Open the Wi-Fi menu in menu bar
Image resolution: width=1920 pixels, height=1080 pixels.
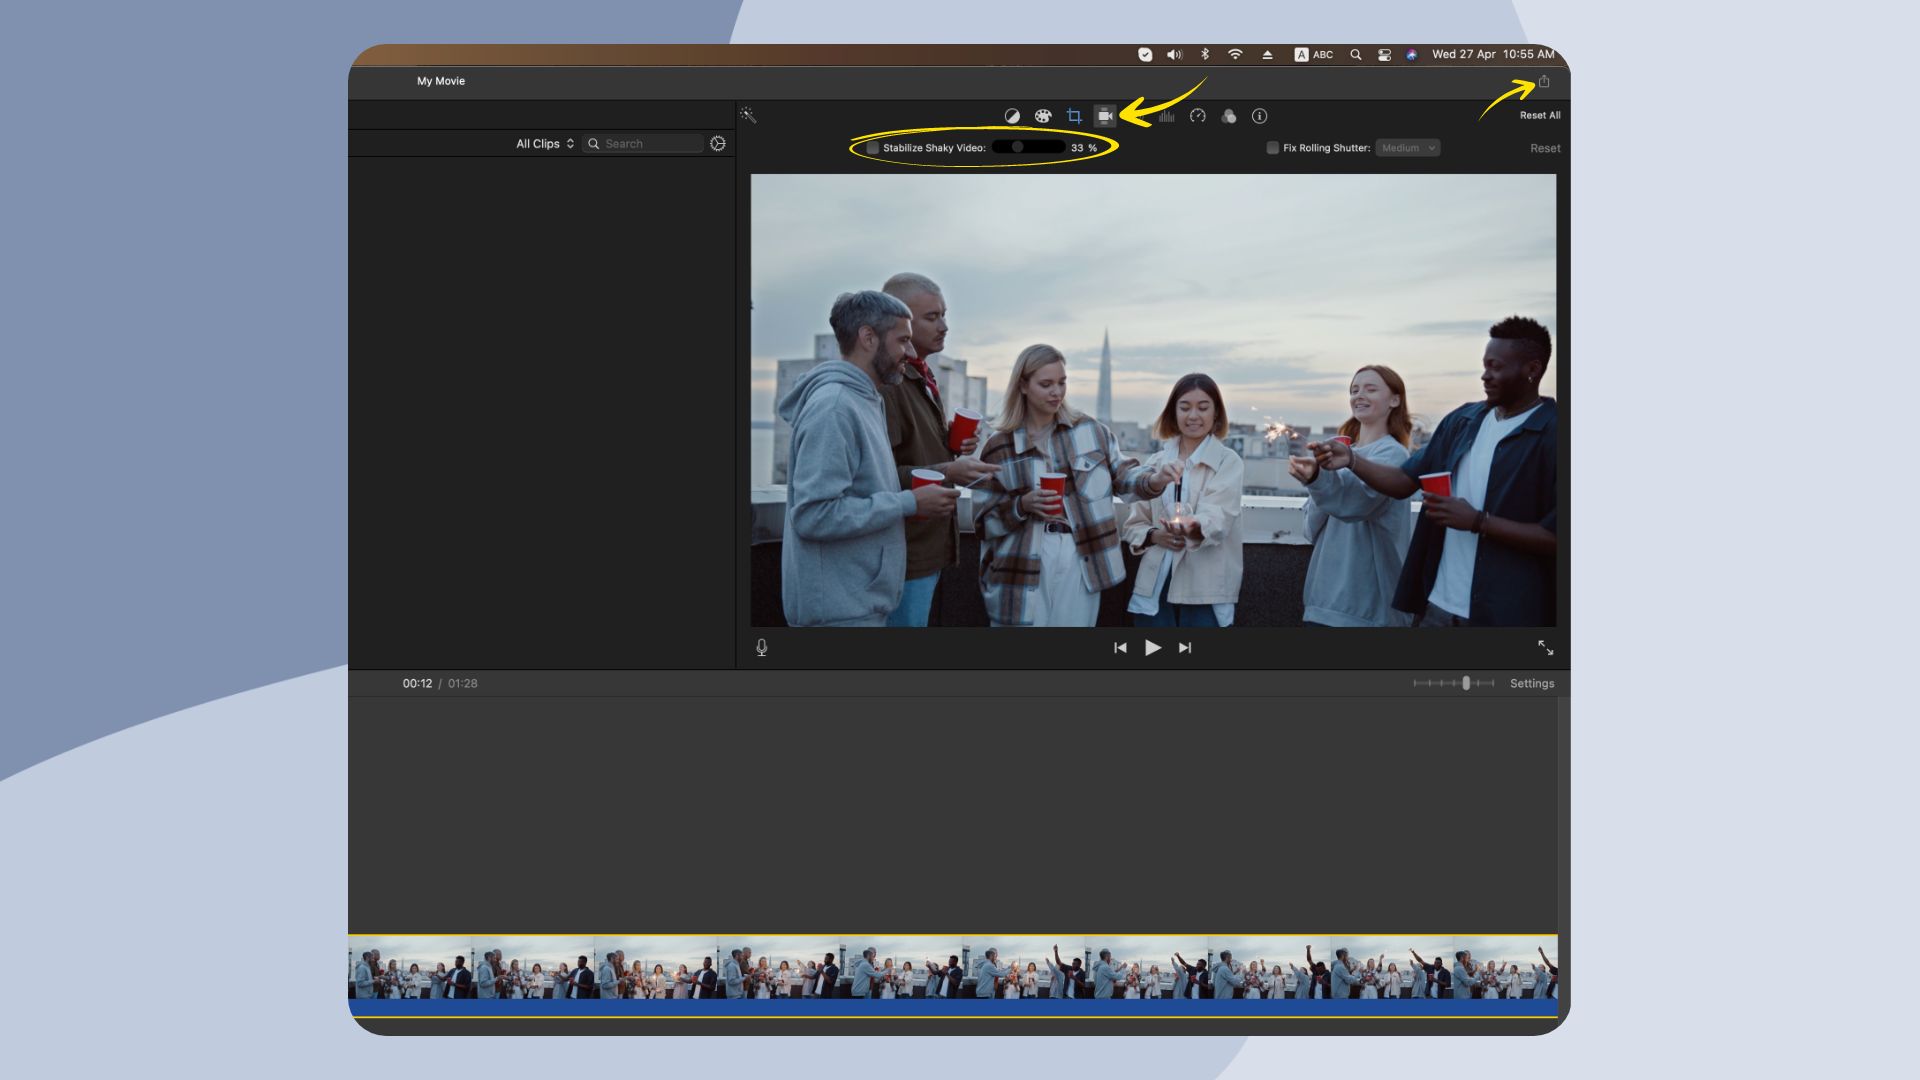(1236, 55)
